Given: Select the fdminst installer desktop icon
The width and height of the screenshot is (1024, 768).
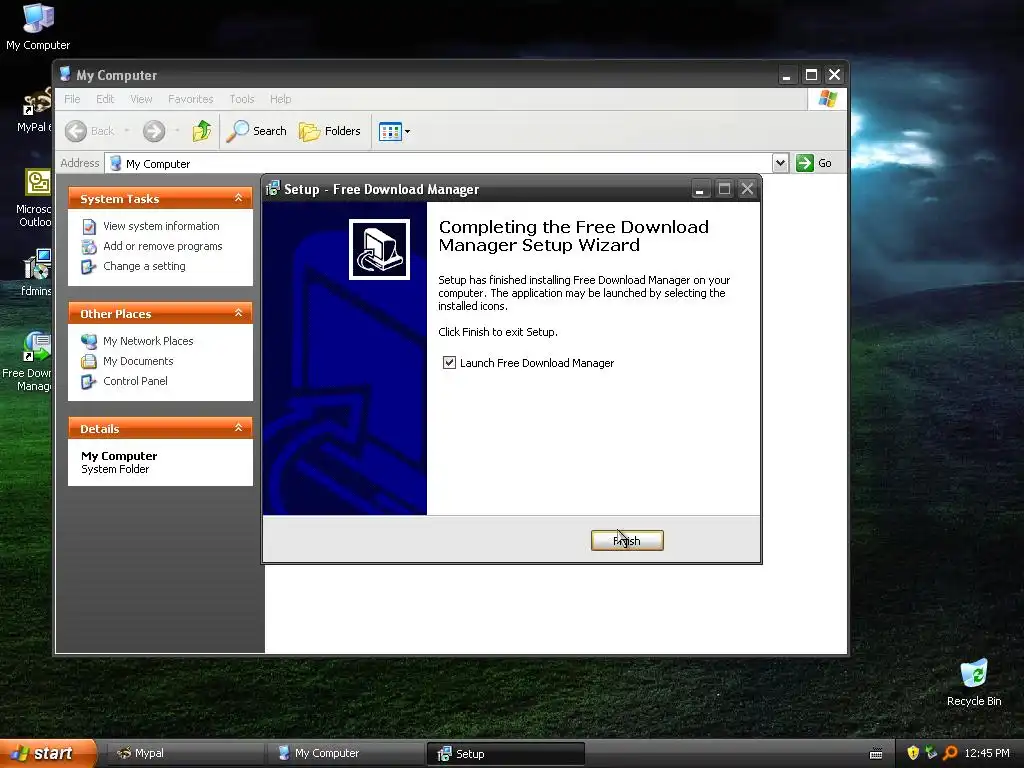Looking at the screenshot, I should click(37, 264).
